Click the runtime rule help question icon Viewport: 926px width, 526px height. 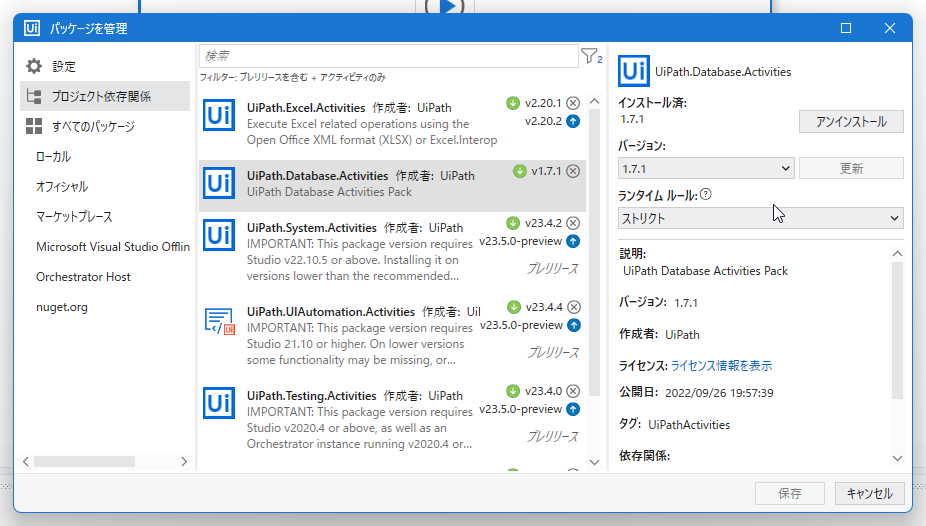pyautogui.click(x=705, y=194)
